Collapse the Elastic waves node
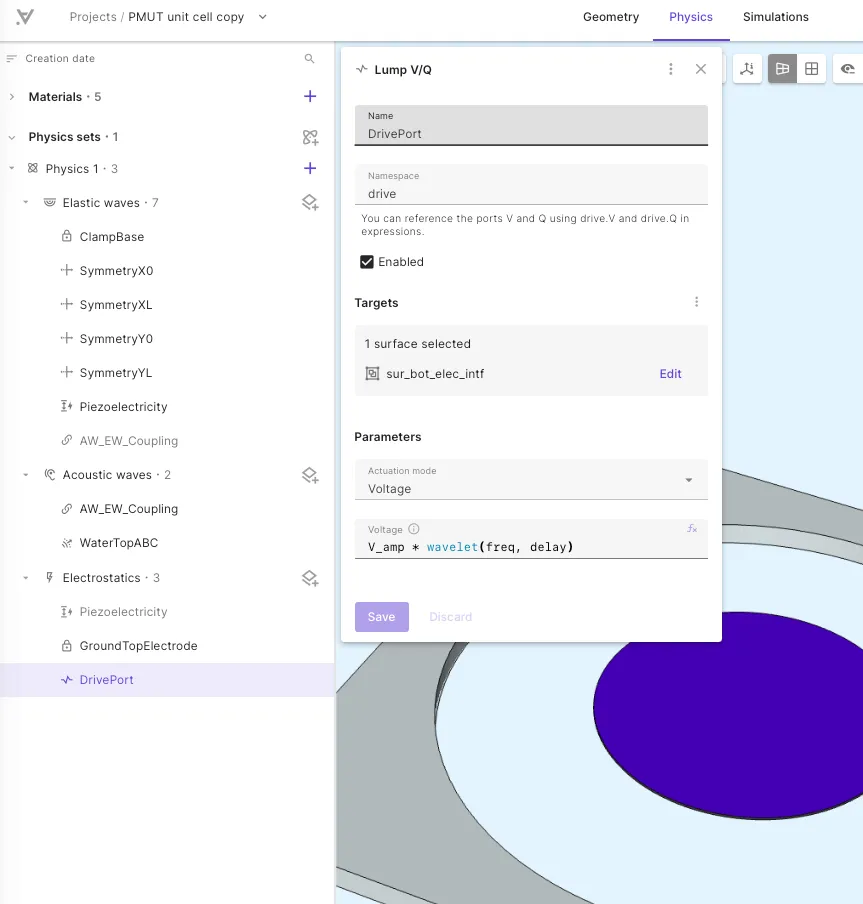The image size is (863, 904). (25, 202)
